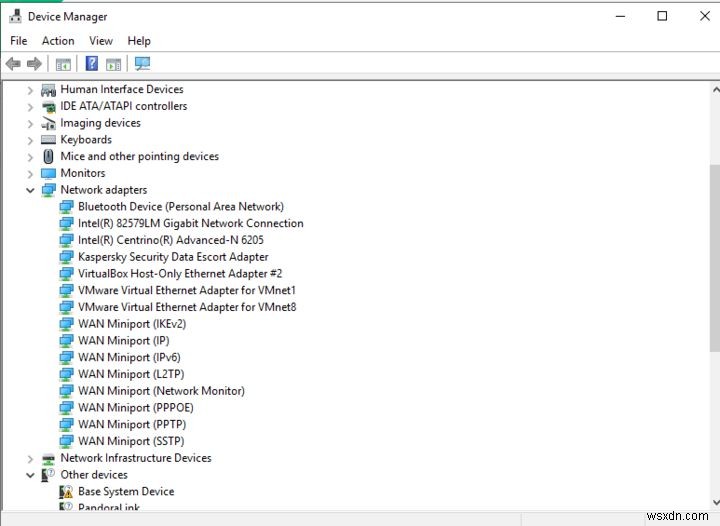
Task: Click the Other devices category icon
Action: 48,475
